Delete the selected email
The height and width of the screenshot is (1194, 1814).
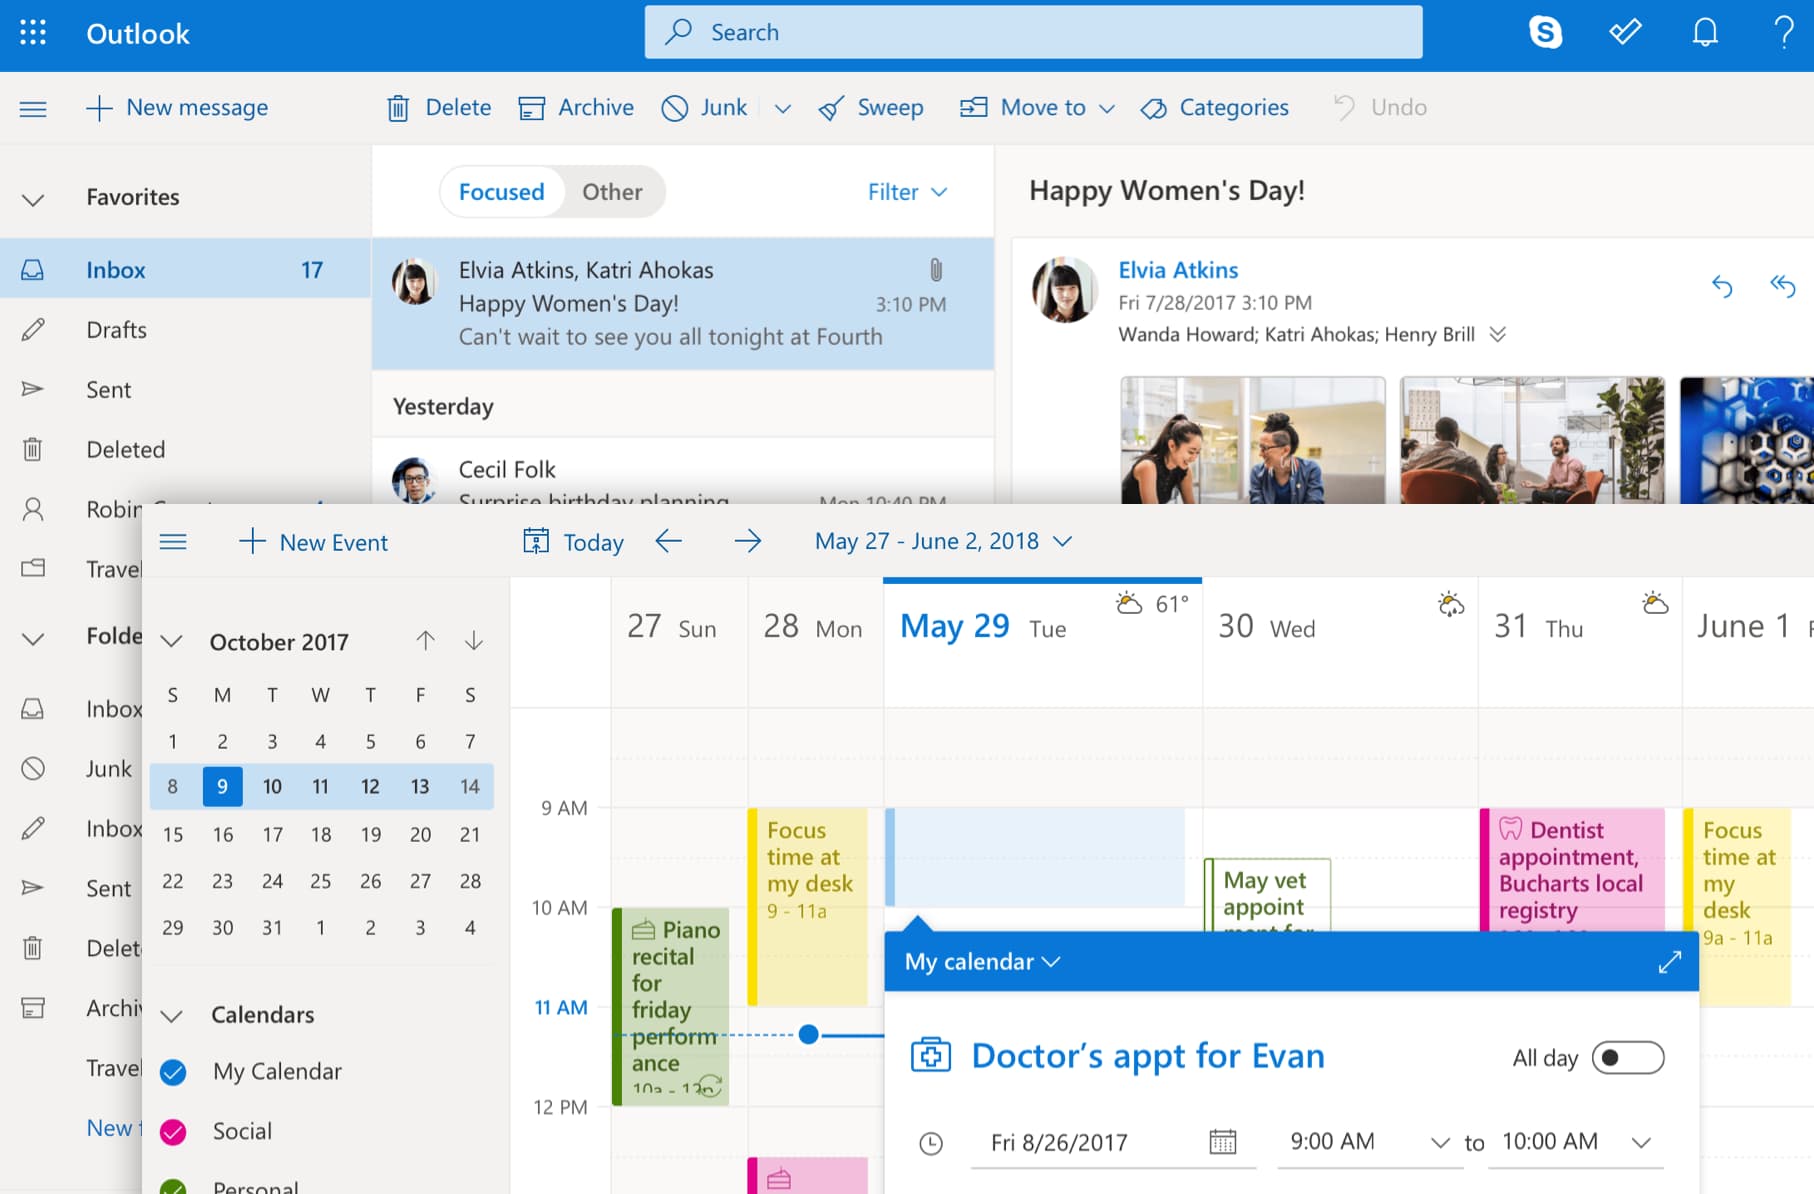click(439, 108)
